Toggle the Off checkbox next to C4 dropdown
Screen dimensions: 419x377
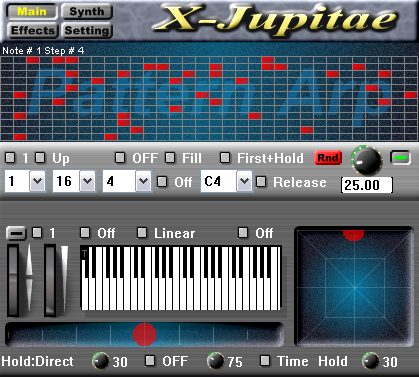click(x=162, y=182)
